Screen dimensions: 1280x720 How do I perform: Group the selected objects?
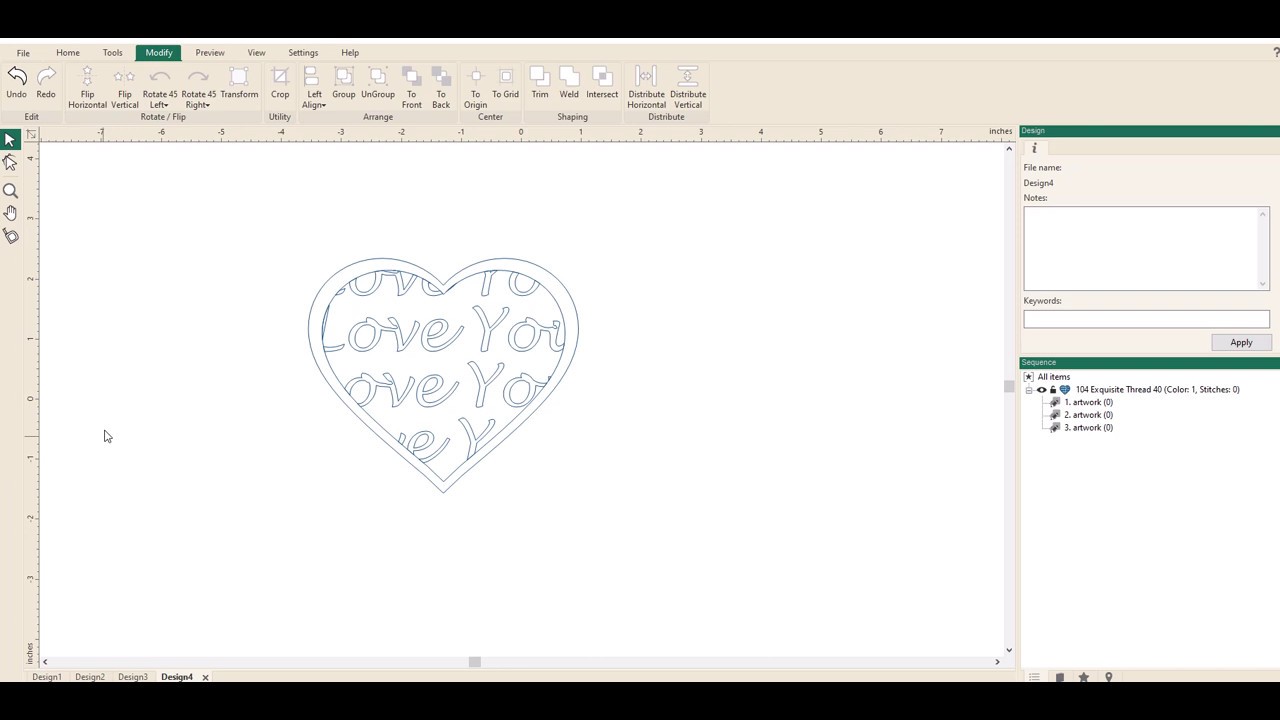pyautogui.click(x=344, y=84)
